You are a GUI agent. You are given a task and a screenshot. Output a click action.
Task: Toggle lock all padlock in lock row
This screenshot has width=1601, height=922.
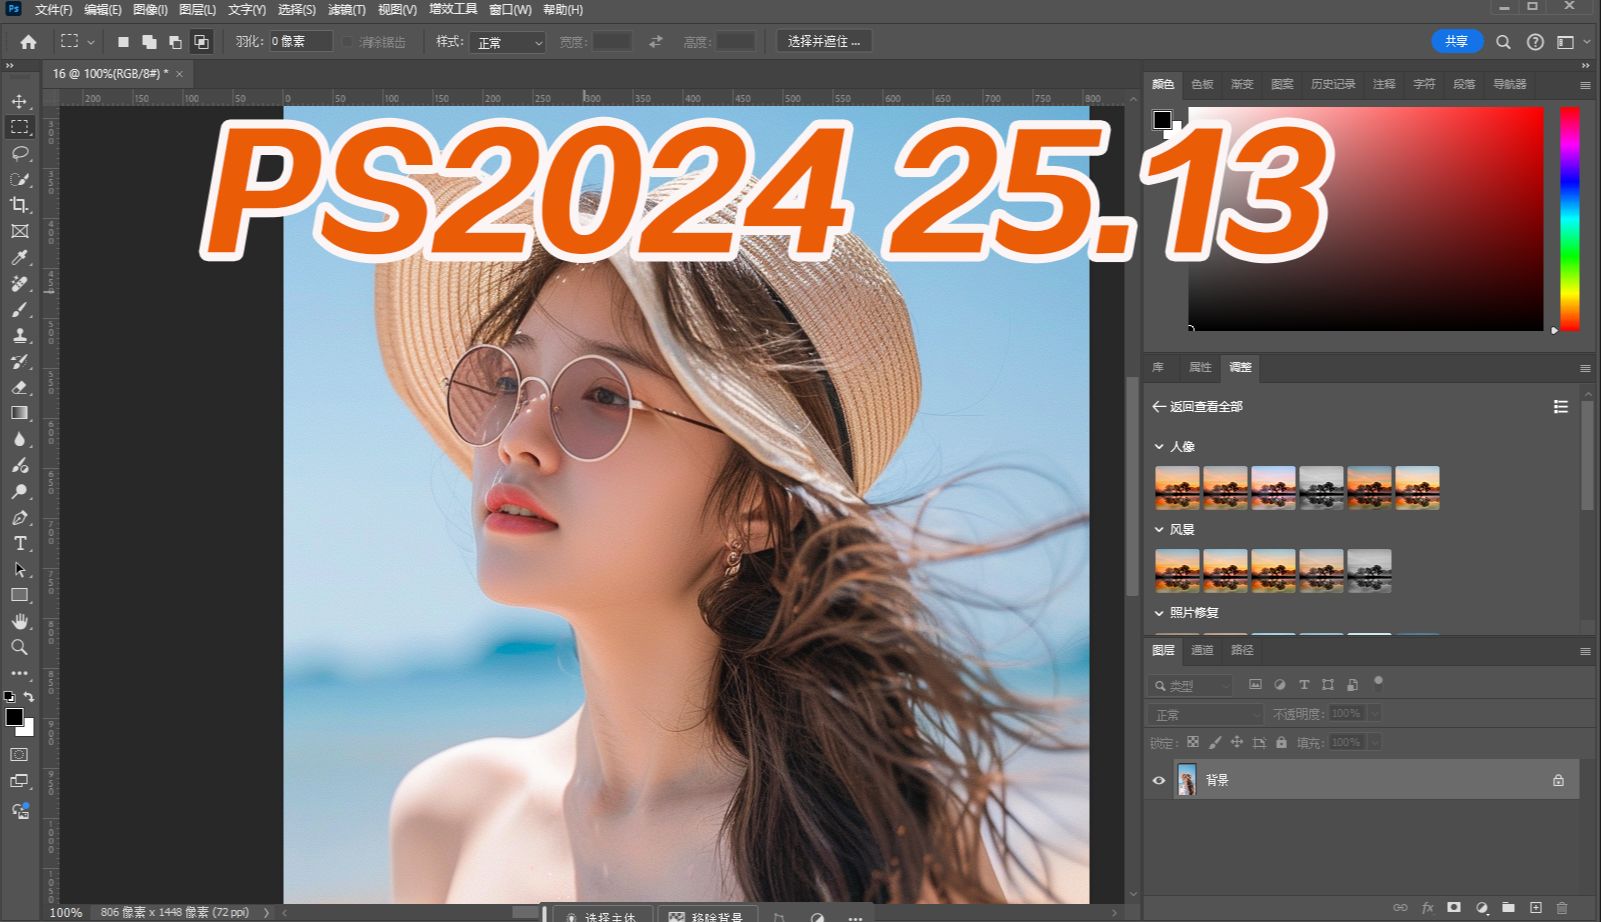[x=1281, y=742]
